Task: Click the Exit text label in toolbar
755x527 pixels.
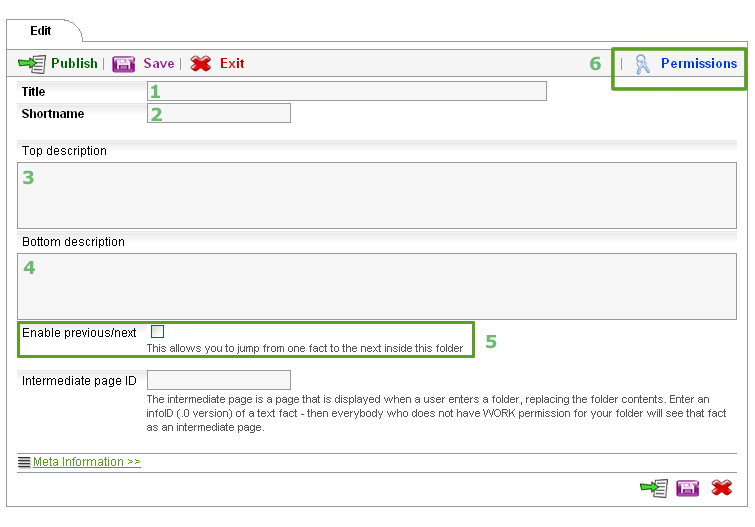Action: [x=232, y=64]
